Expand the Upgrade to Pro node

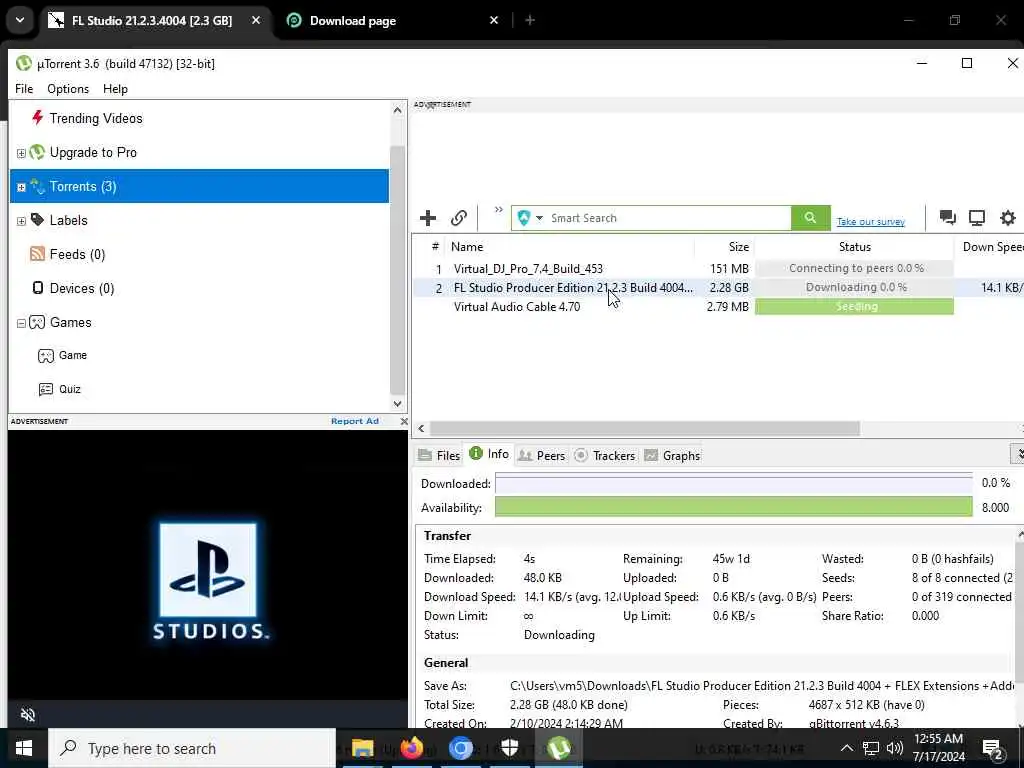tap(21, 153)
